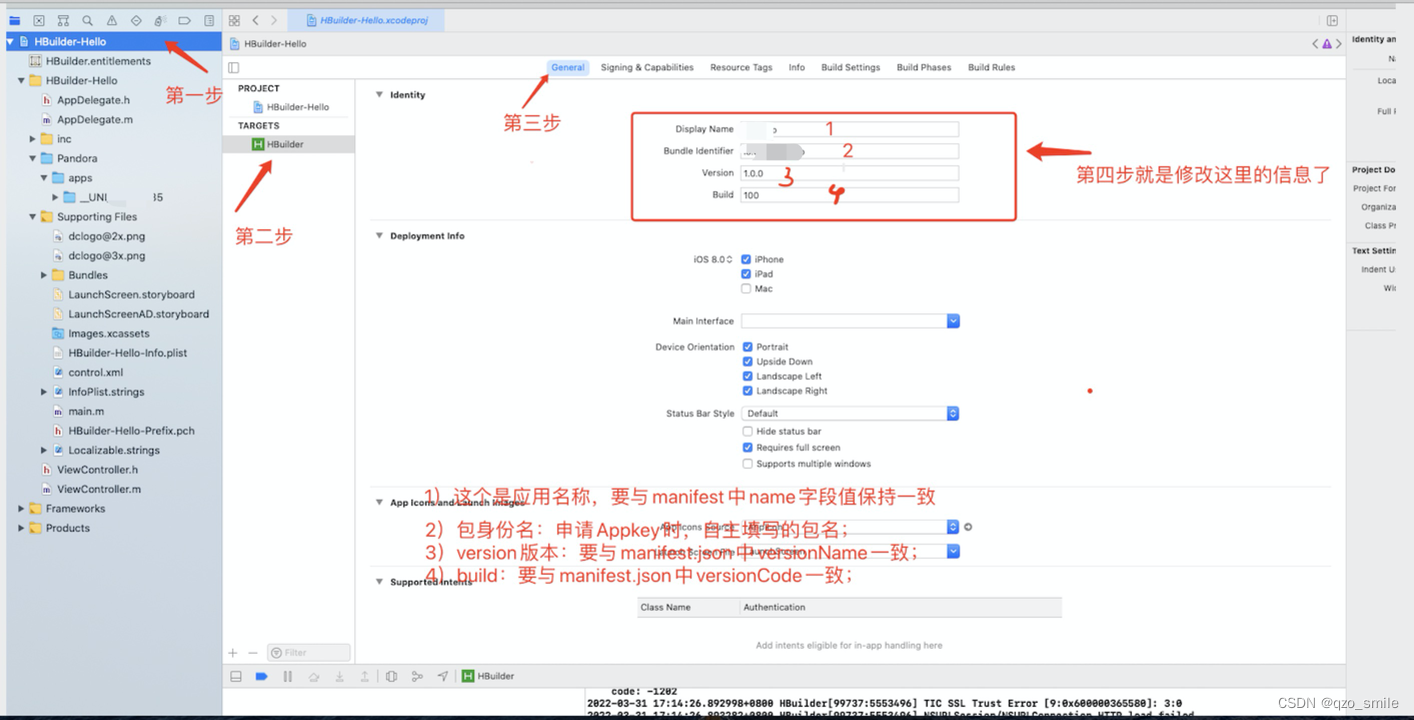
Task: Click the Step Out debug icon
Action: point(365,676)
